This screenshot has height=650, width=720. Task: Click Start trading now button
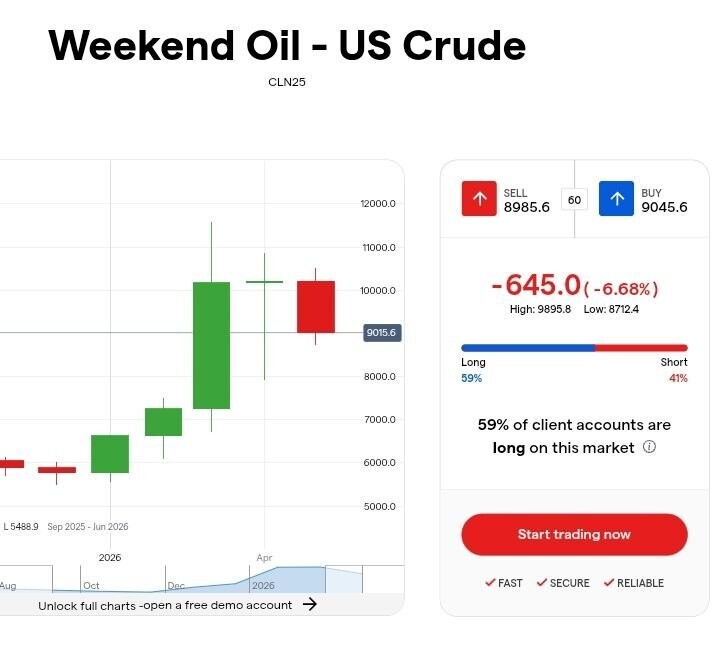574,534
